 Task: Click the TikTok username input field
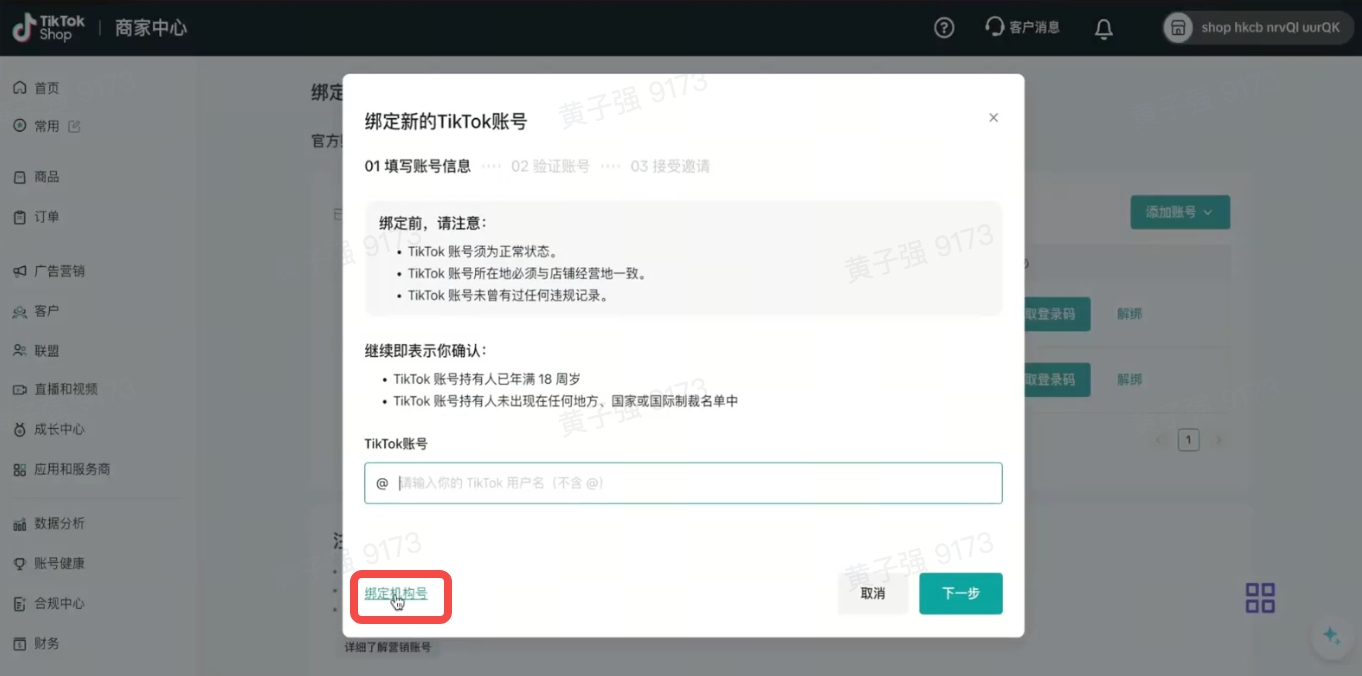coord(695,483)
